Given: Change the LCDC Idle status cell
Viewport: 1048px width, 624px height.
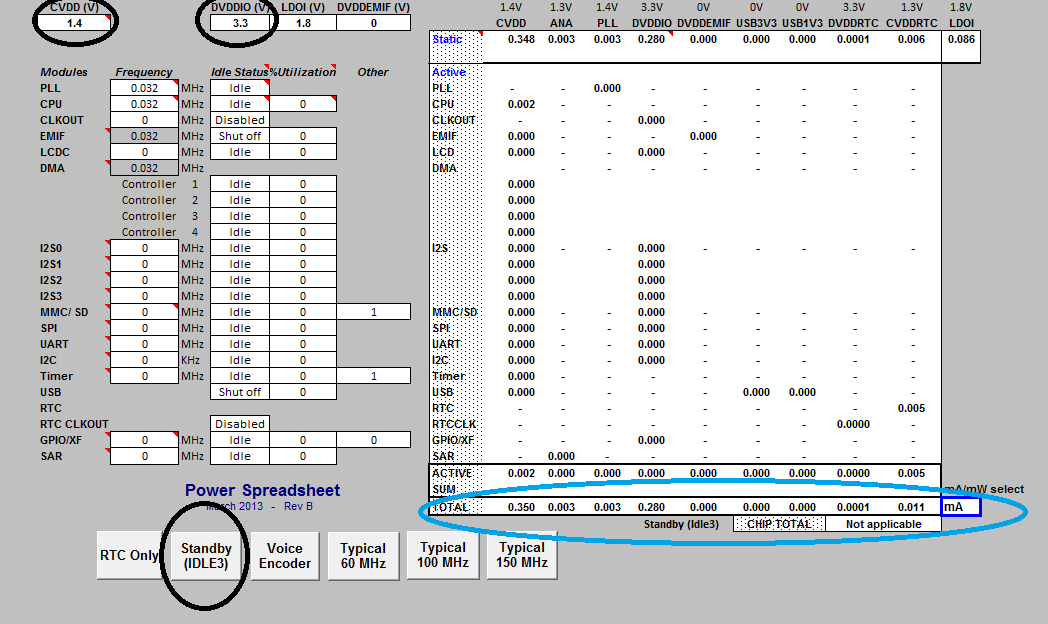Looking at the screenshot, I should (240, 152).
